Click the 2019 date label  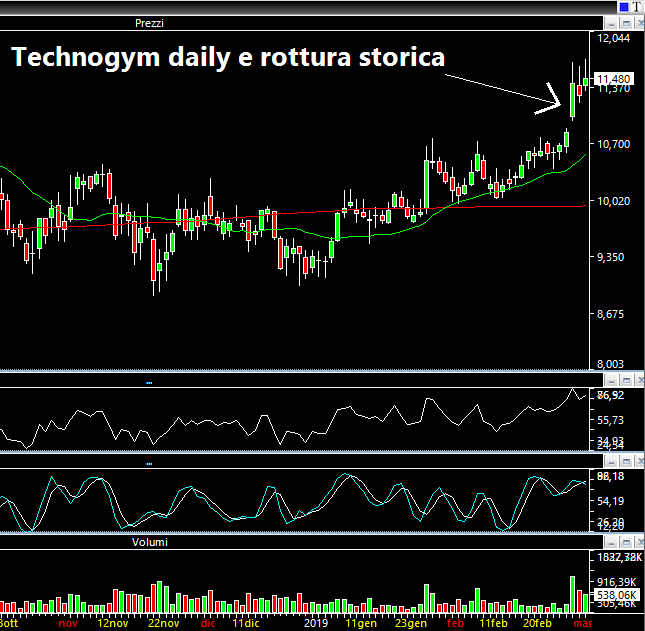pos(316,623)
